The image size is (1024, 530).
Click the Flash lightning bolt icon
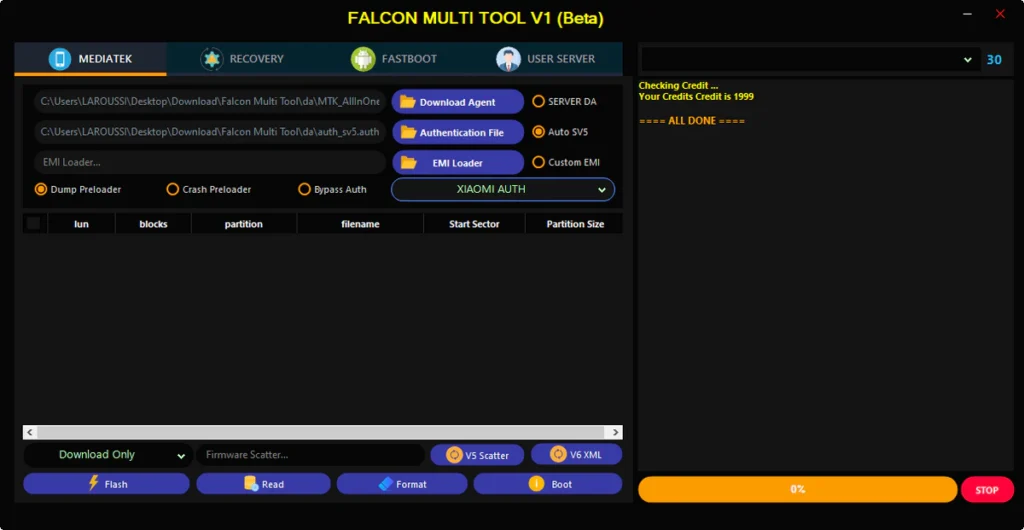point(94,483)
